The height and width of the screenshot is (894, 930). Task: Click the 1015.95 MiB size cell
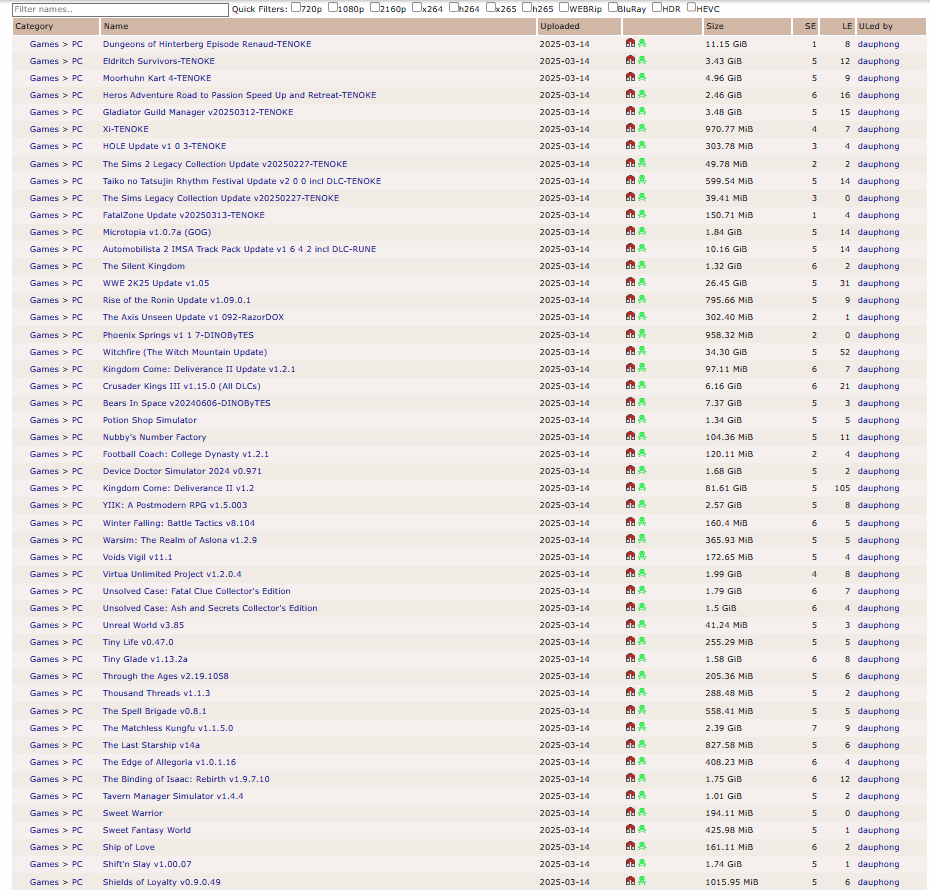731,882
